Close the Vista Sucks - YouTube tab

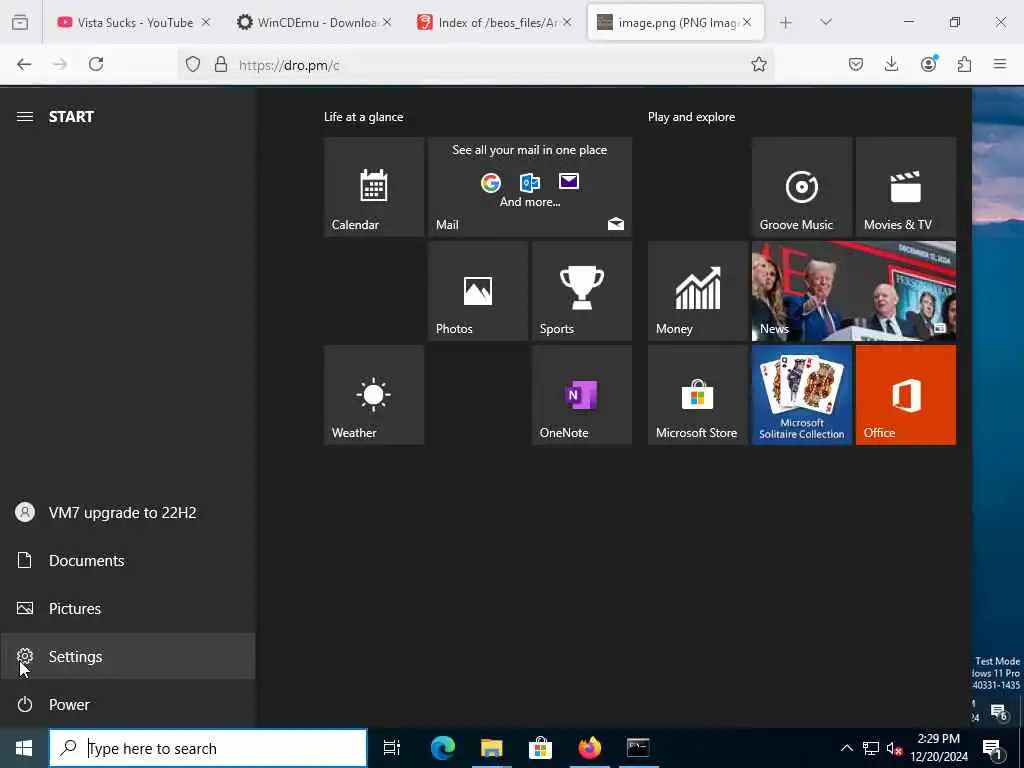point(206,22)
